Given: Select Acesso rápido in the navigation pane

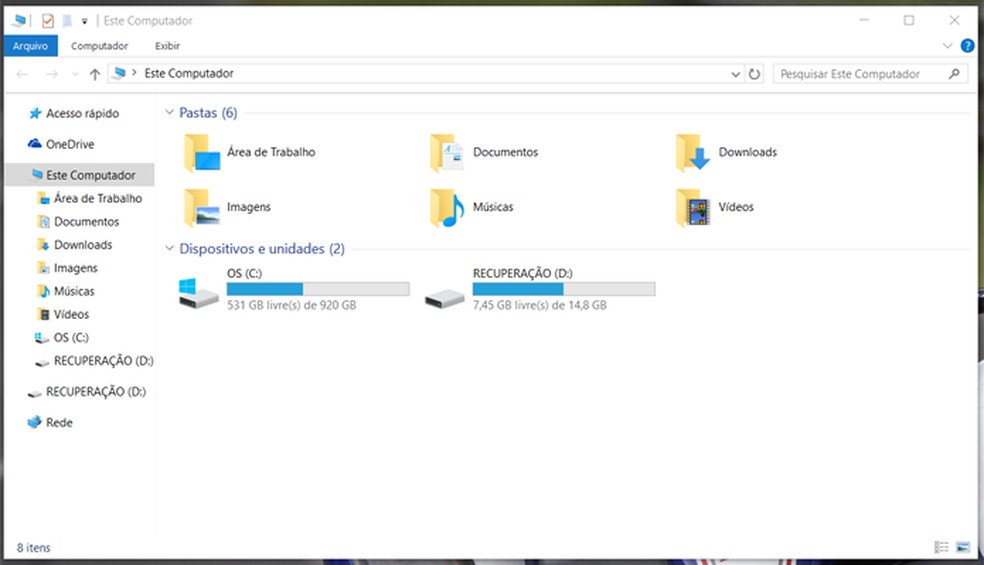Looking at the screenshot, I should [x=82, y=113].
